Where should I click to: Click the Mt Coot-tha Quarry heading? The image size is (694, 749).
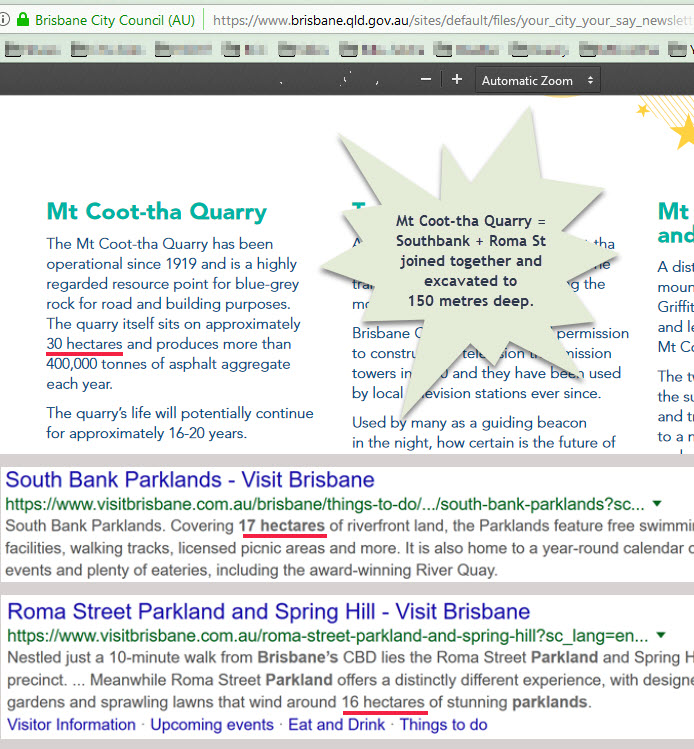click(x=157, y=212)
